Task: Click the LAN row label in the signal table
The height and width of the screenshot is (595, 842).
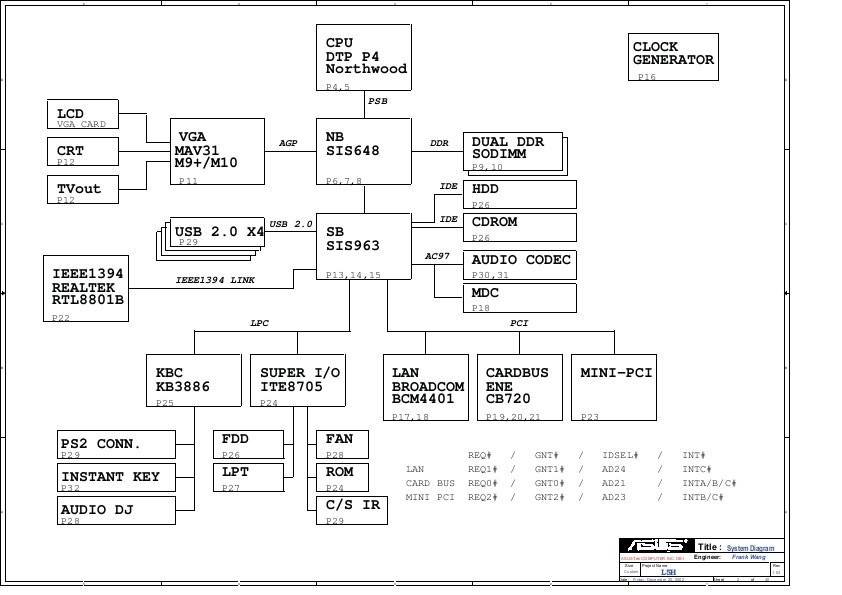Action: (x=415, y=469)
